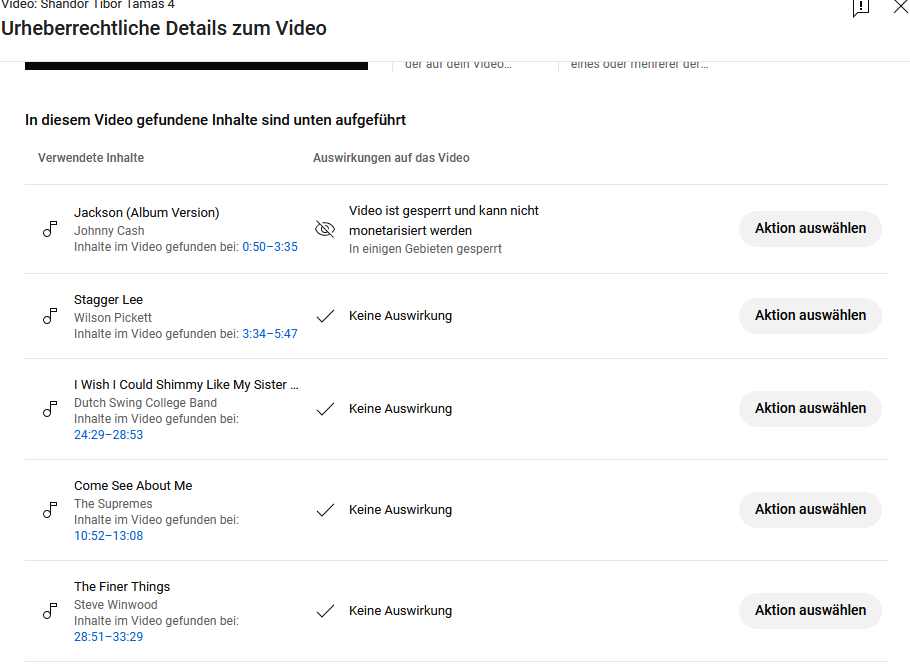910x672 pixels.
Task: Open Aktion auswählen for Jackson (Album Version)
Action: pos(810,229)
